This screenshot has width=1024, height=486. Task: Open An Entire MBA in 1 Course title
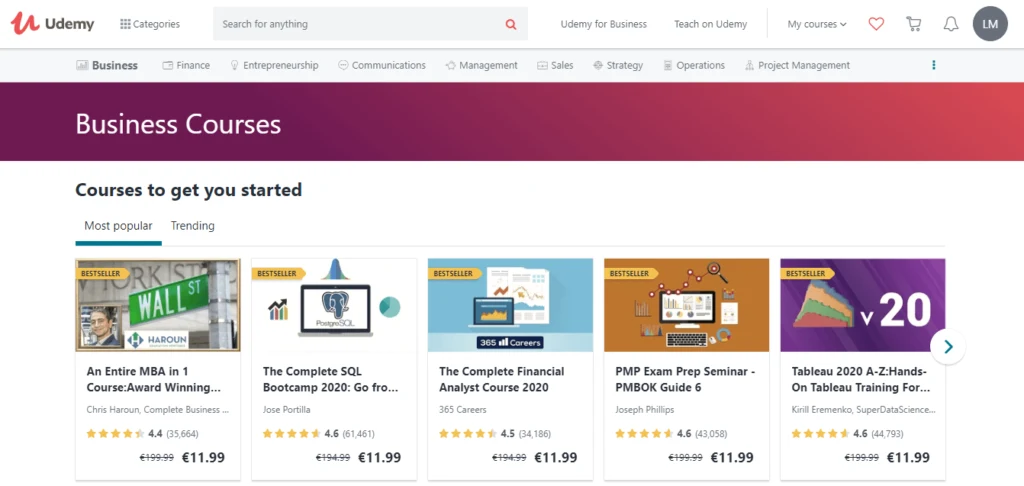click(x=153, y=380)
